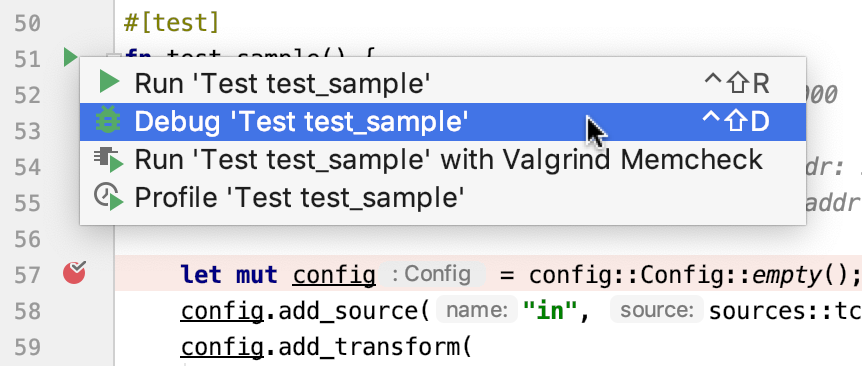Click the underlined config variable on line 57
The width and height of the screenshot is (862, 366).
click(333, 275)
